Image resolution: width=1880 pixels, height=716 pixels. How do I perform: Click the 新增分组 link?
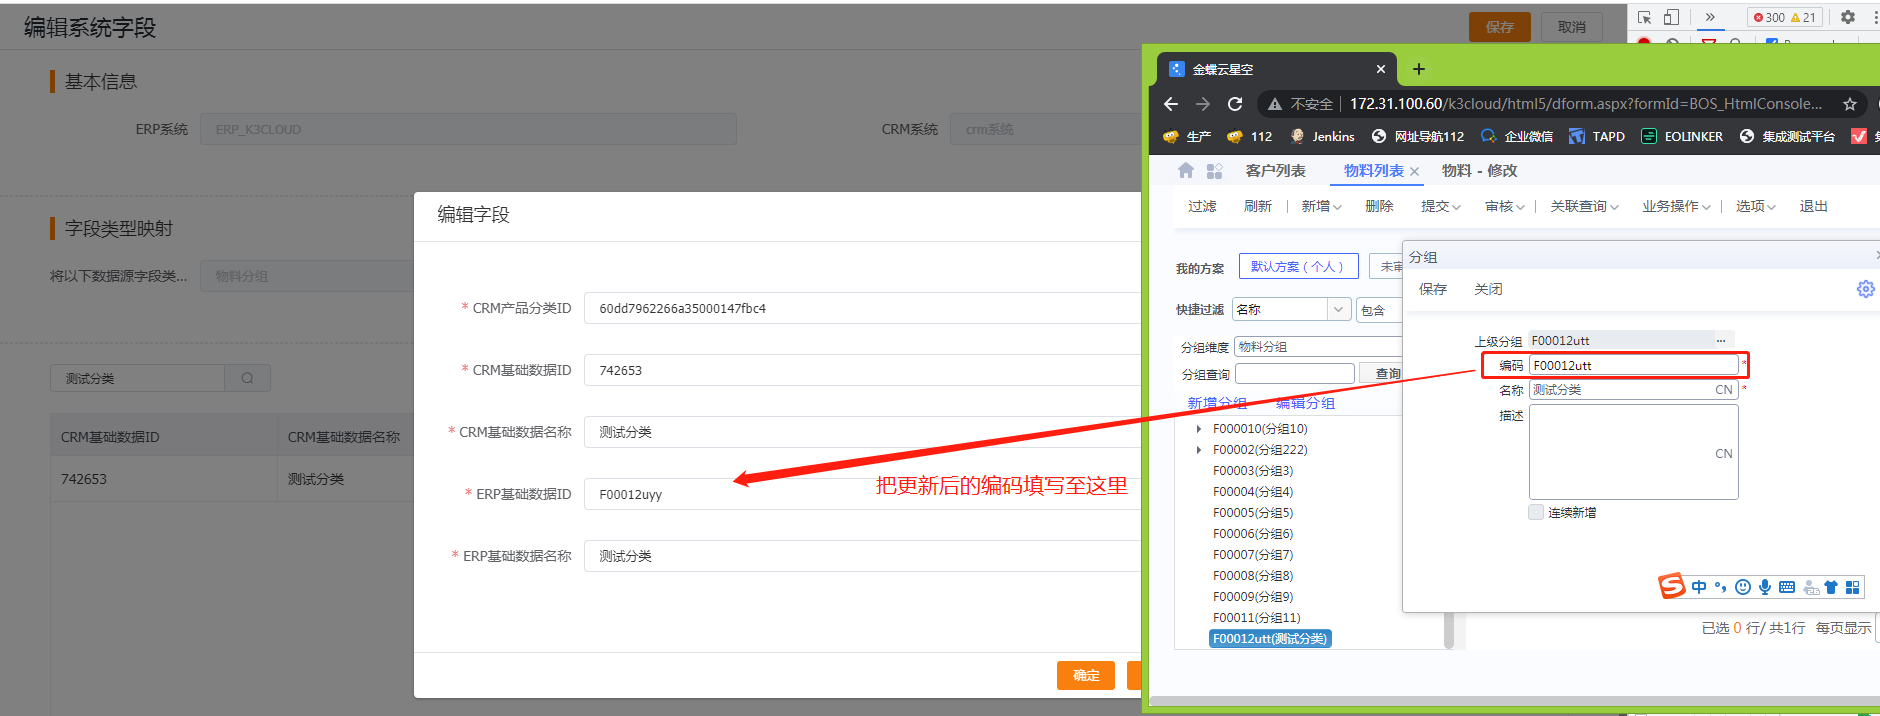click(1217, 403)
